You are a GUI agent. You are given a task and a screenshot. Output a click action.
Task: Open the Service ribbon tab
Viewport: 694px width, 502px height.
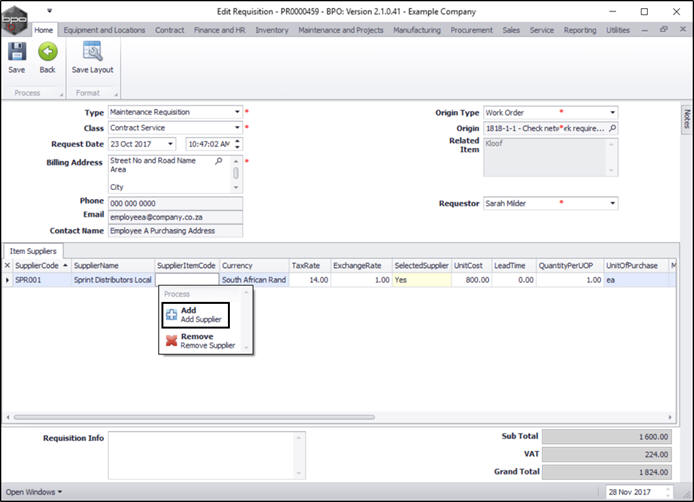(x=542, y=30)
